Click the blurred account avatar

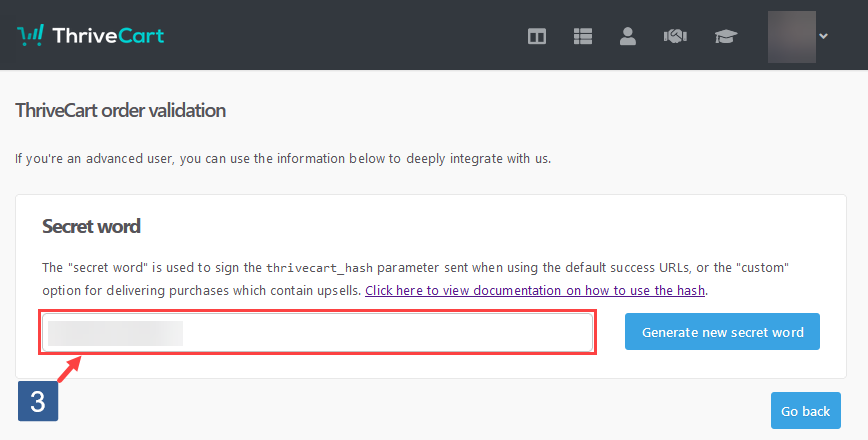click(792, 37)
